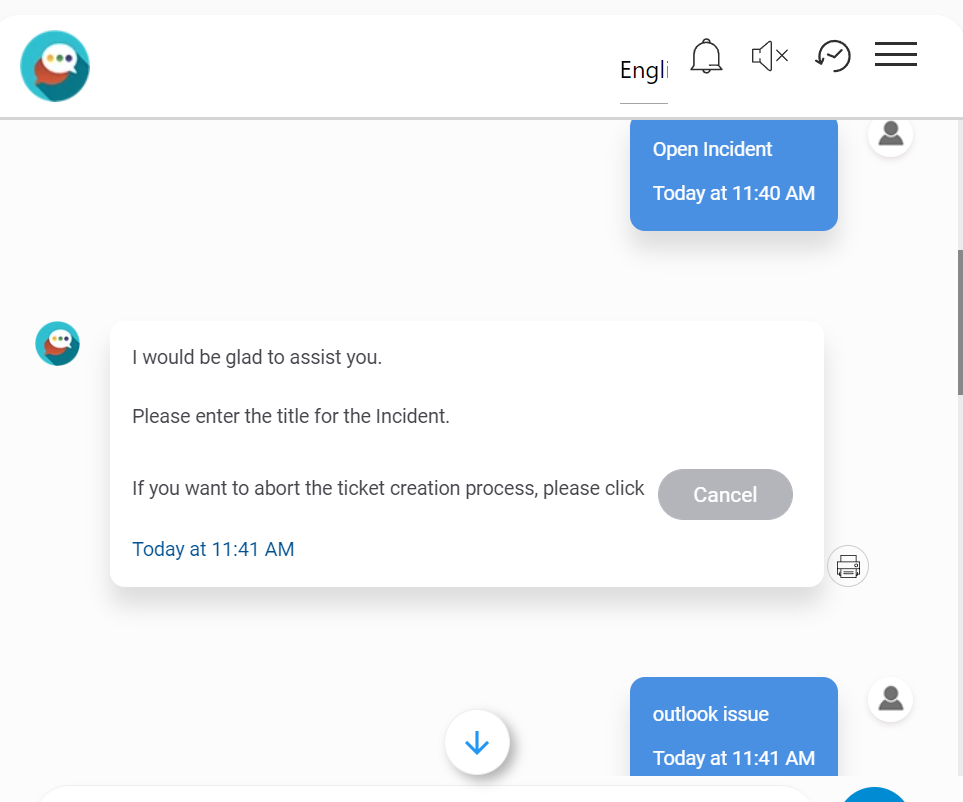Click the blue send button
This screenshot has height=802, width=963.
pyautogui.click(x=875, y=795)
